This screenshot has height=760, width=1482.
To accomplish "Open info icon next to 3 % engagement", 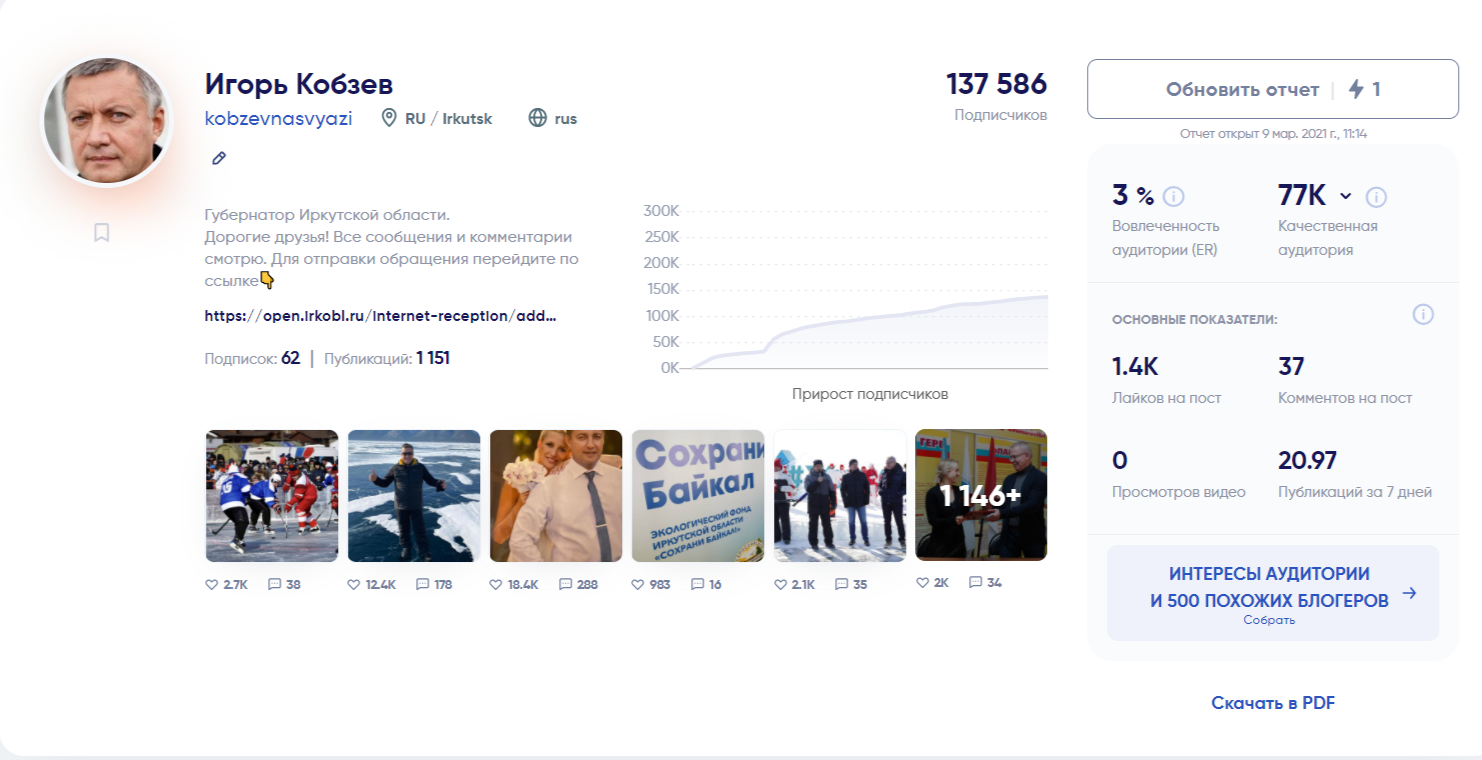I will click(1174, 196).
